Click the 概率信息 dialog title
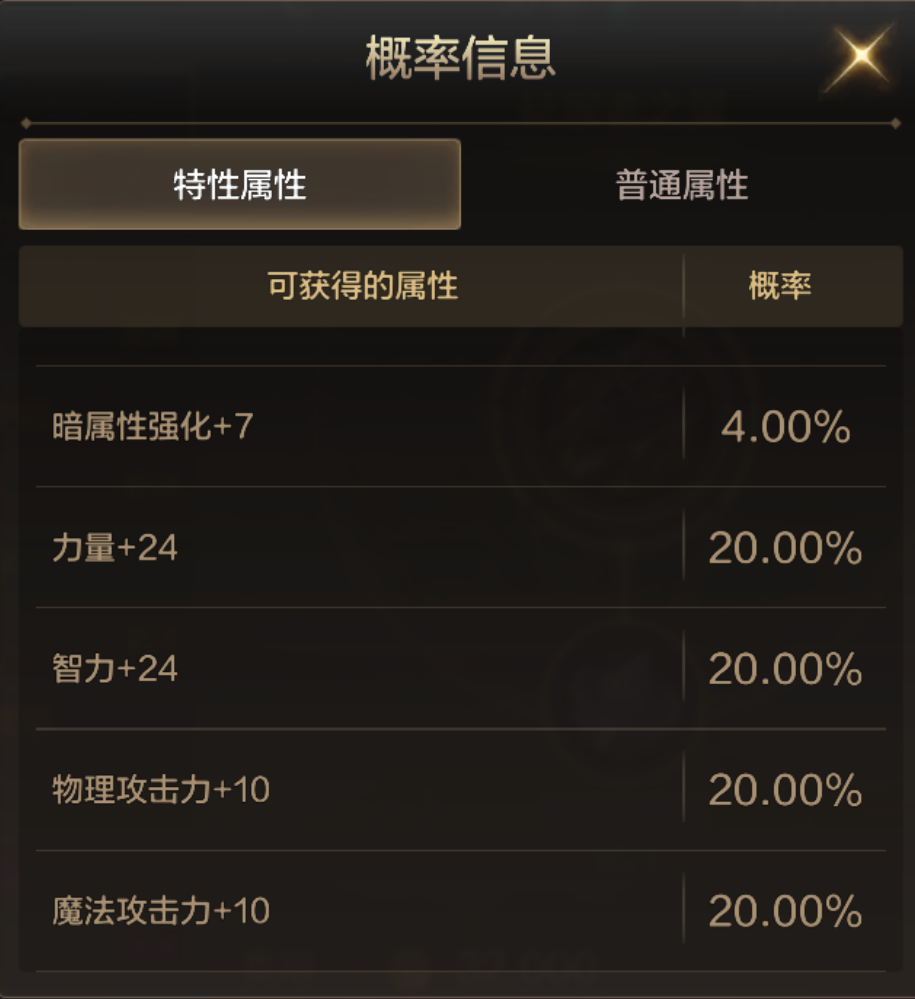Viewport: 915px width, 999px height. [x=460, y=58]
